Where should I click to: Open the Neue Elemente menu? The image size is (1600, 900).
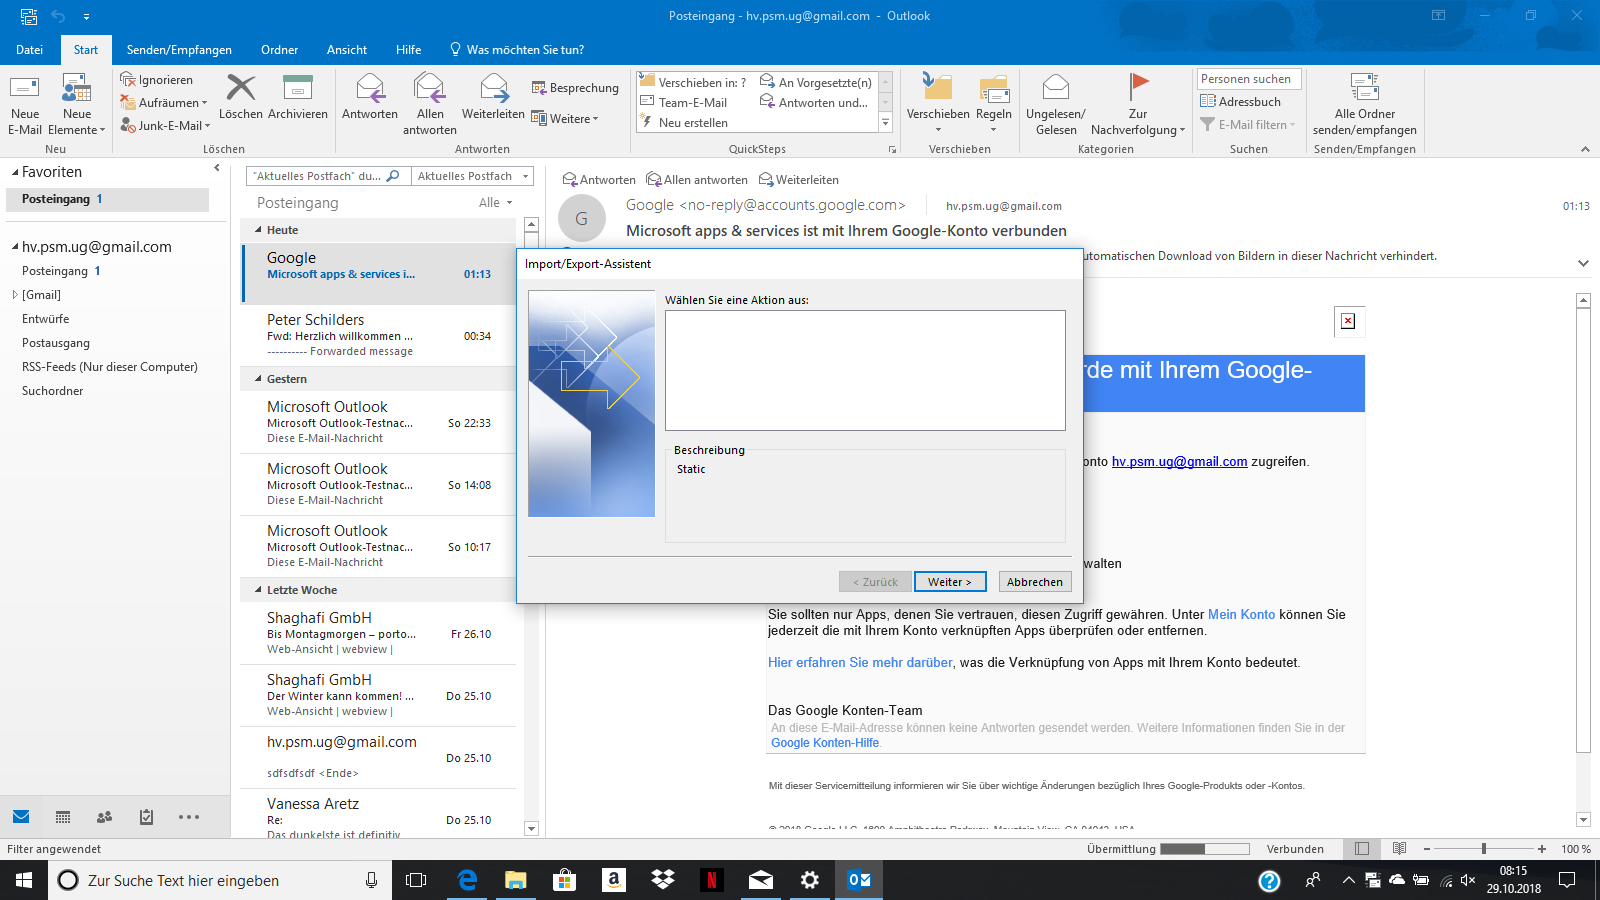point(77,104)
